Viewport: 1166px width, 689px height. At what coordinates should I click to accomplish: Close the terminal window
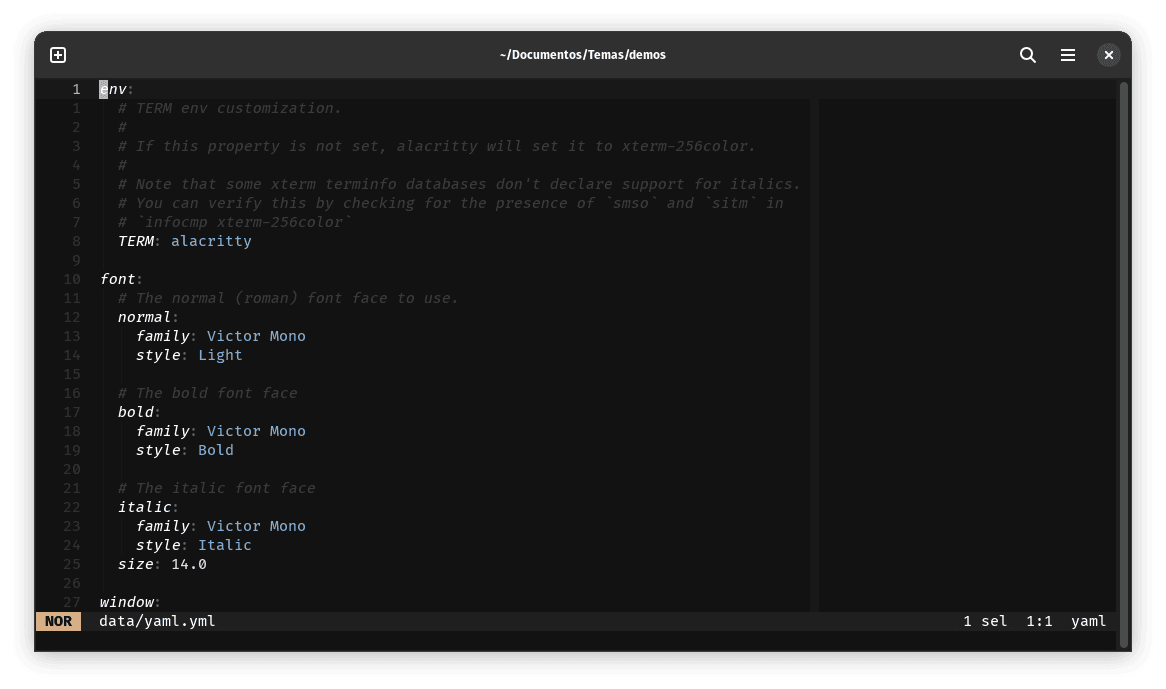click(x=1109, y=55)
